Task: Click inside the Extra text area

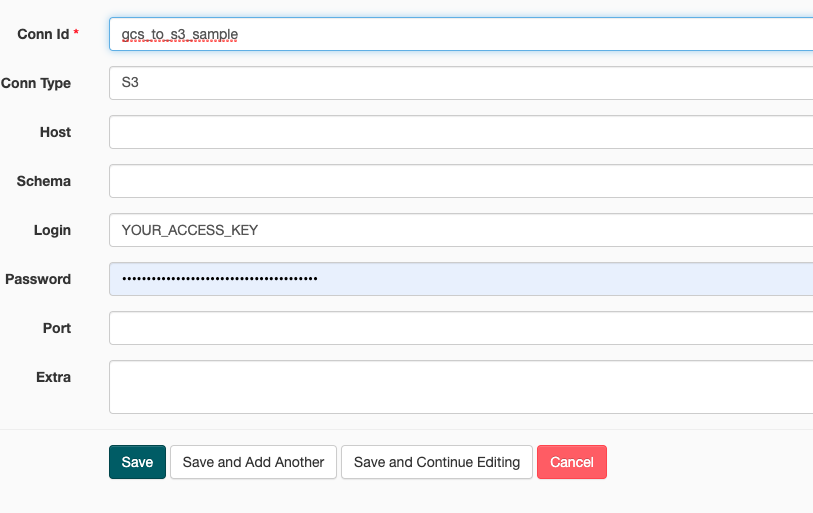Action: click(461, 387)
